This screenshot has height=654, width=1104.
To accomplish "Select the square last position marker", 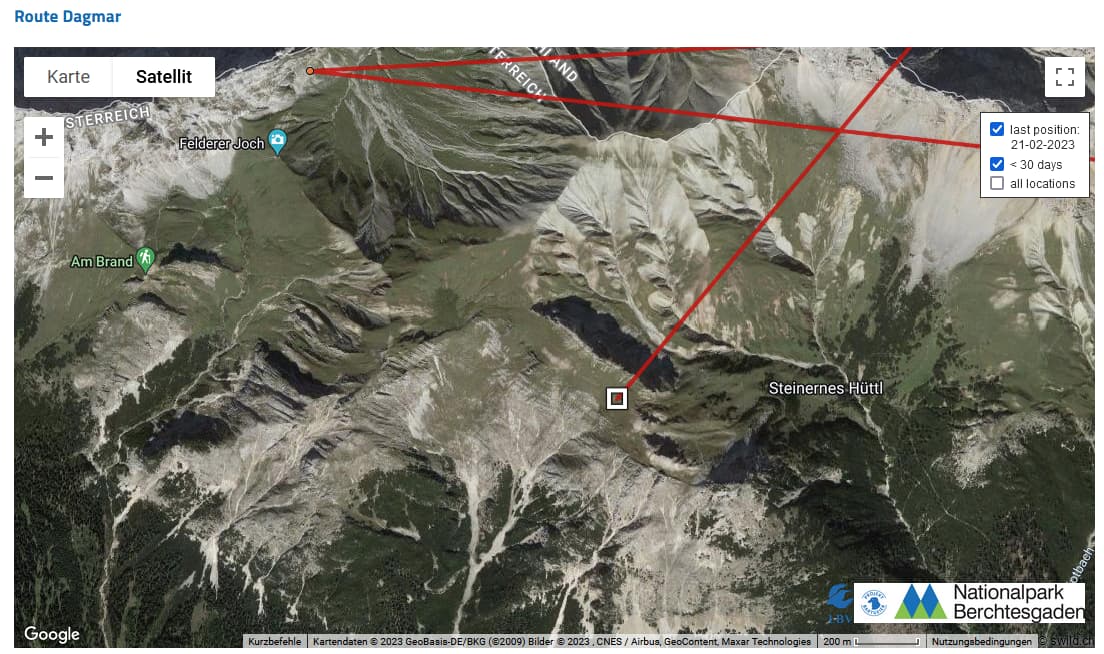I will pos(617,398).
